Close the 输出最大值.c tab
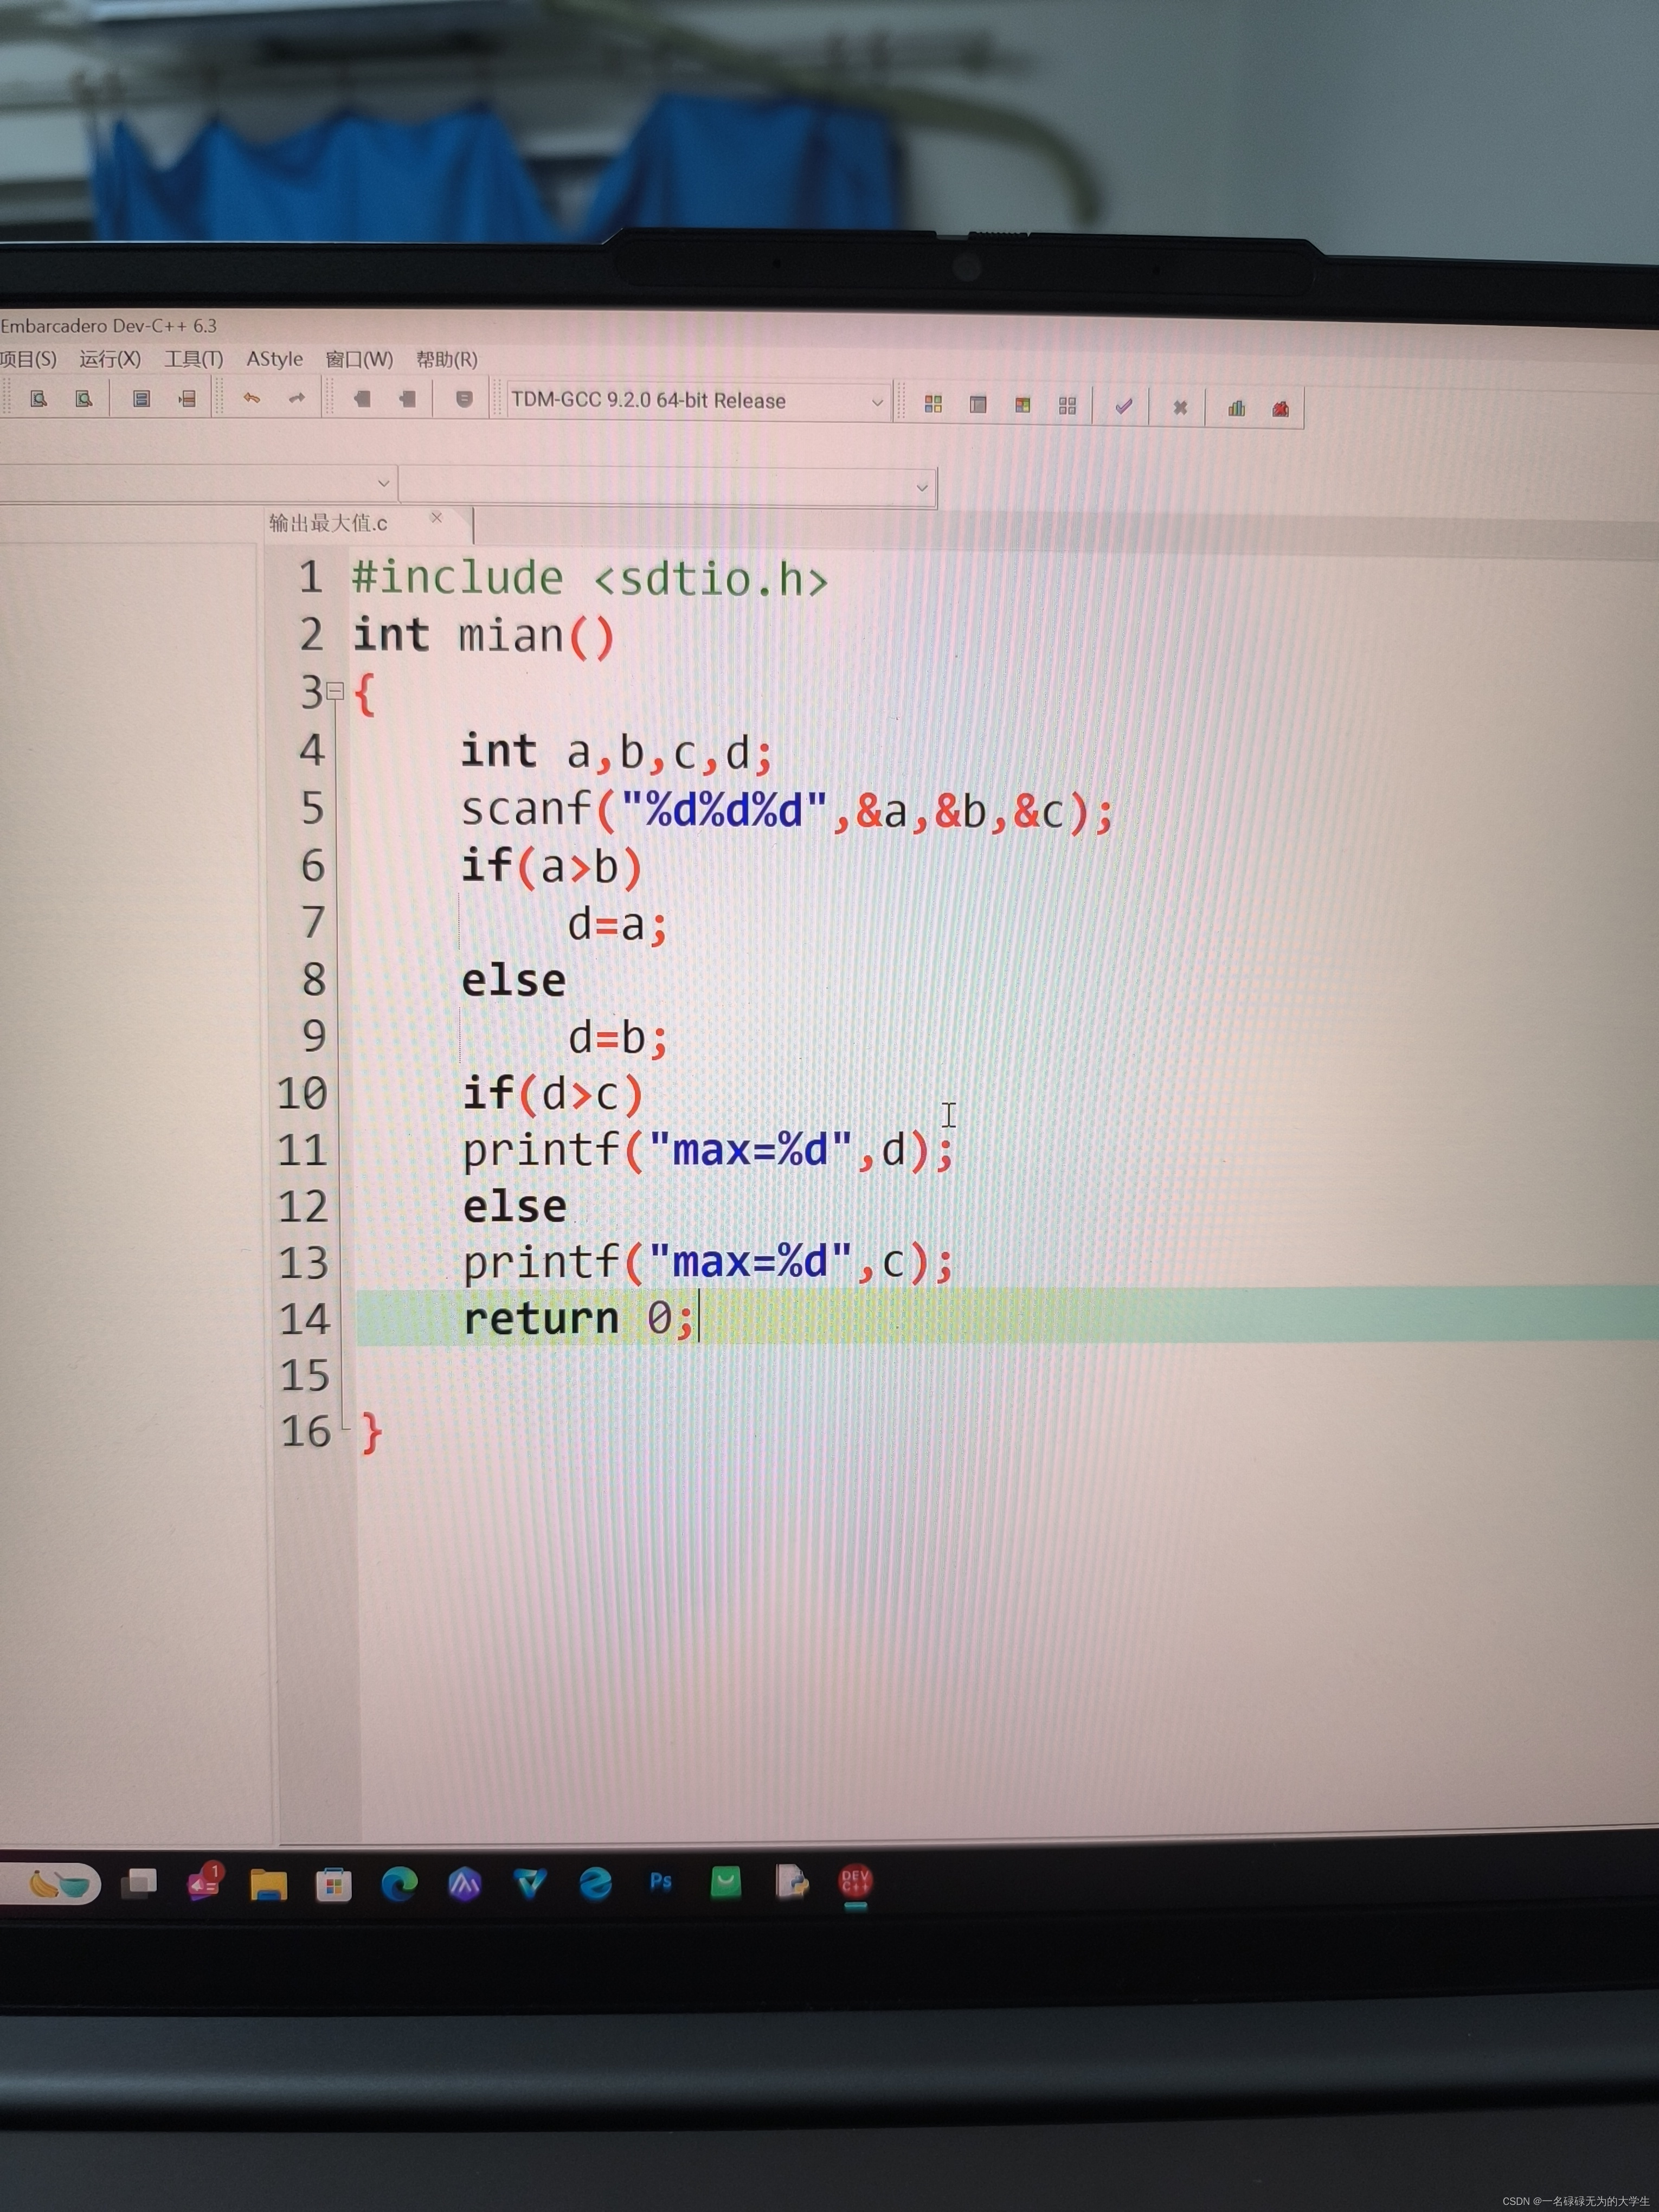The image size is (1659, 2212). pos(436,517)
